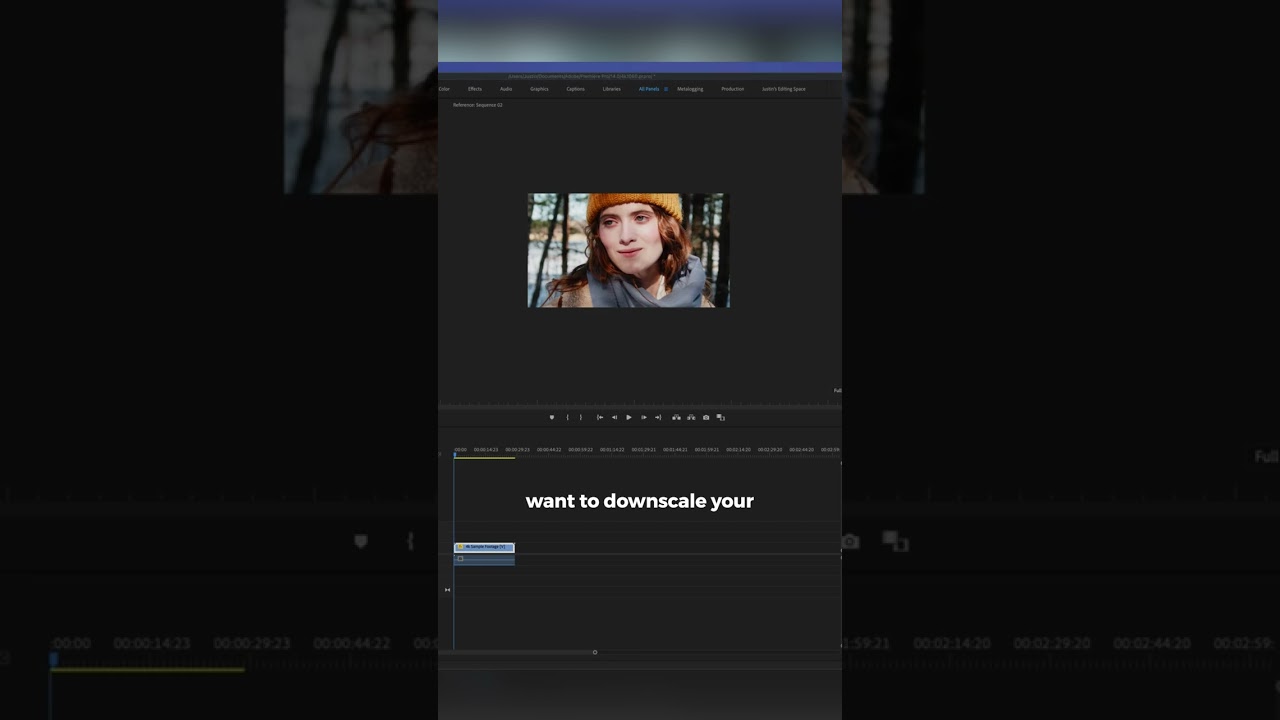Open the Production workspace tab
The image size is (1280, 720).
tap(733, 89)
